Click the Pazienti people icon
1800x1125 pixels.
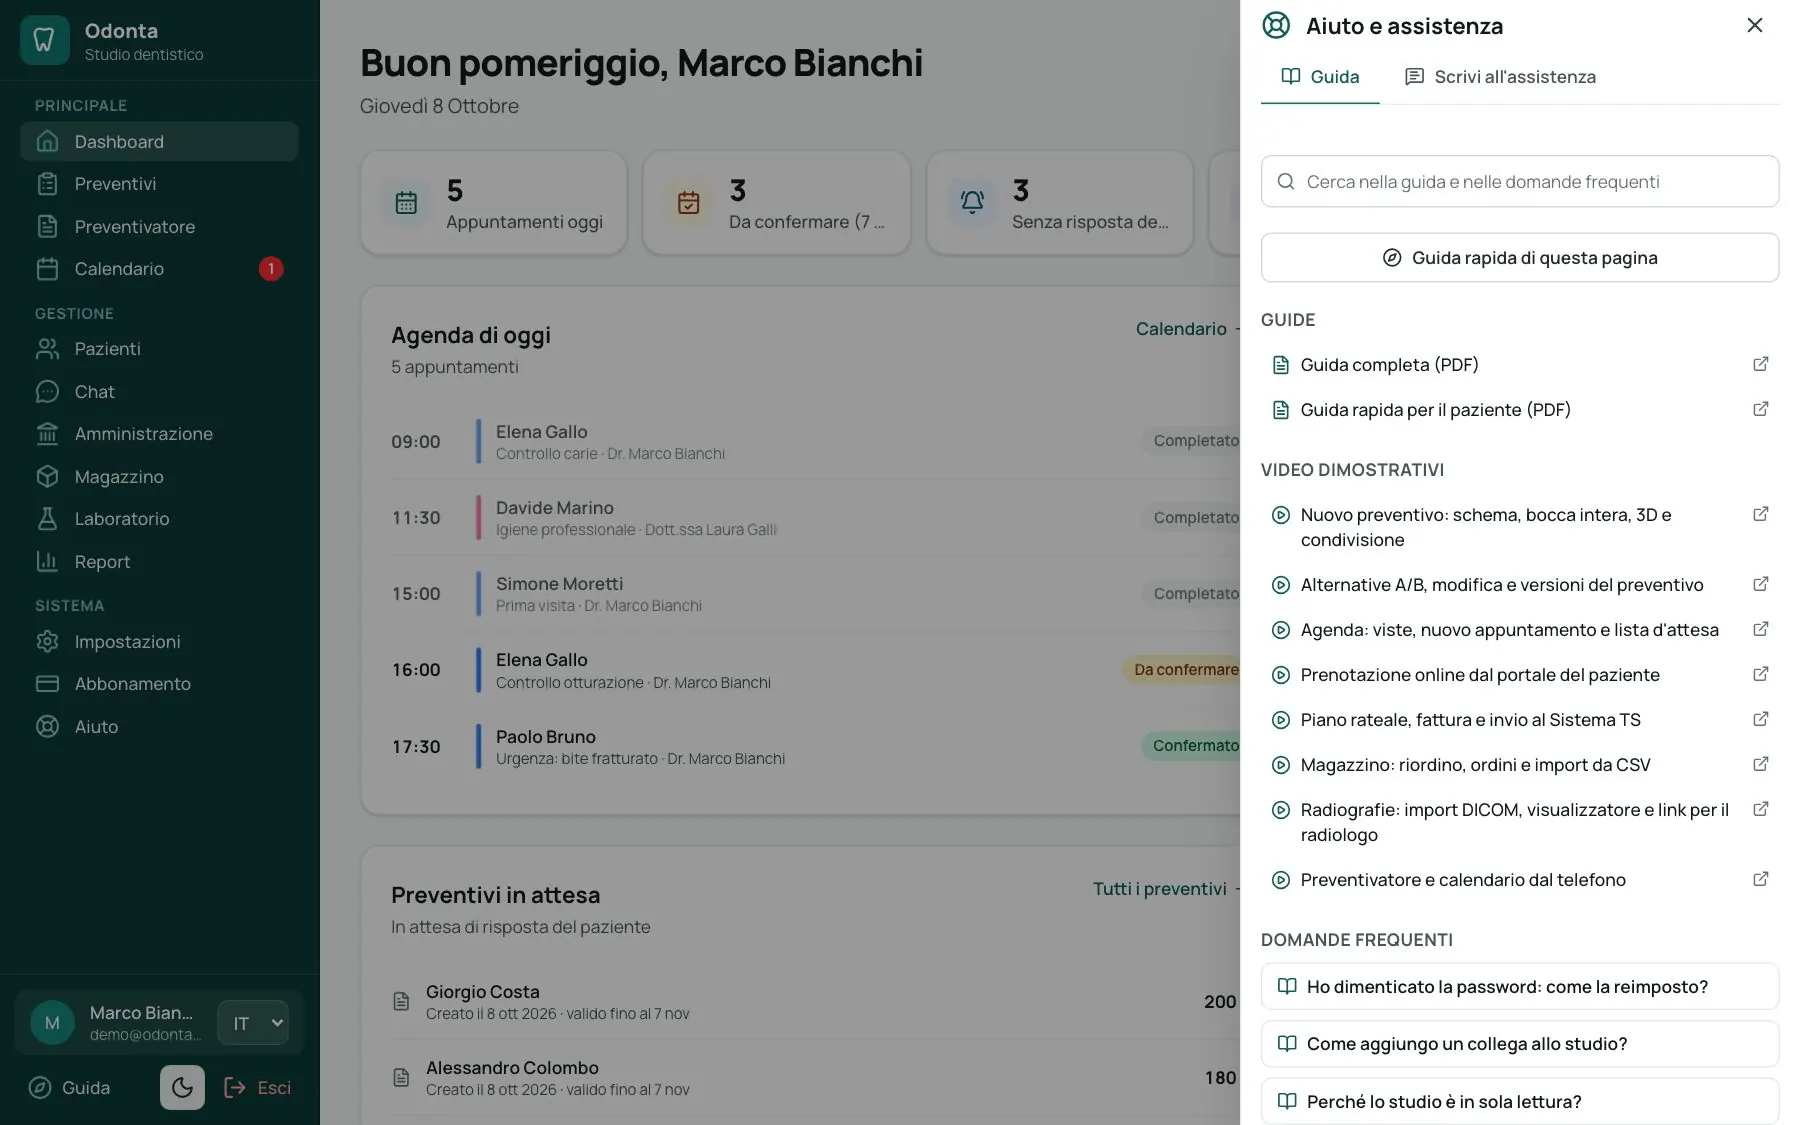47,349
